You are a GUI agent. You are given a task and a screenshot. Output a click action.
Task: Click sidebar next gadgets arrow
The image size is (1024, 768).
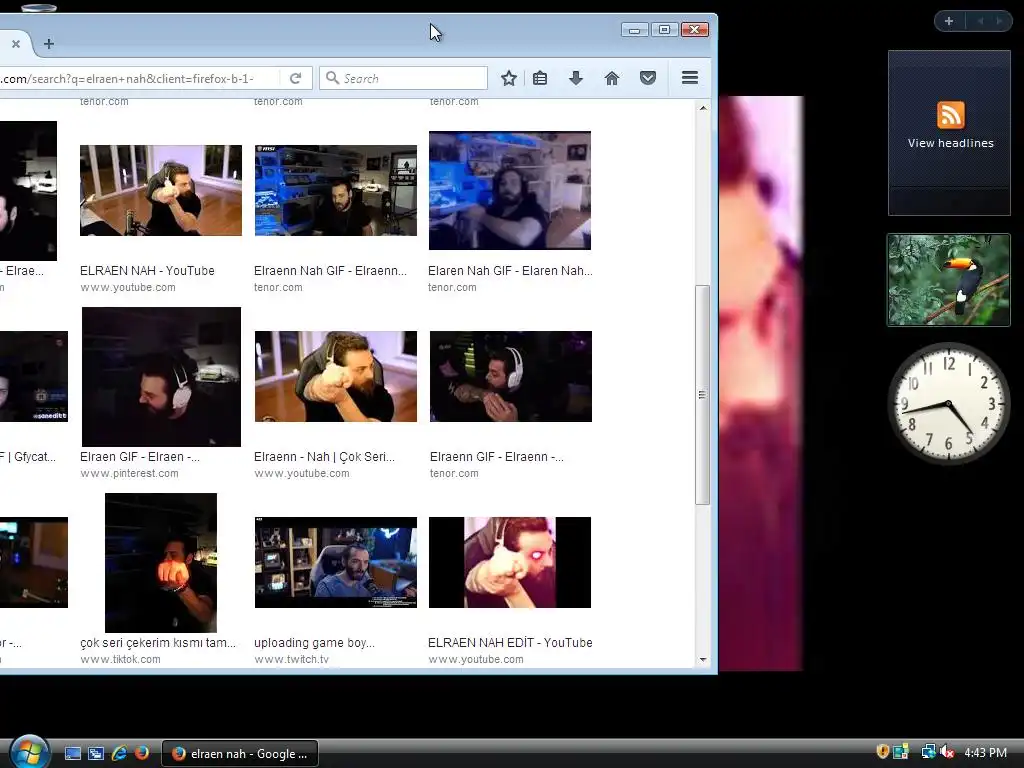[x=999, y=21]
